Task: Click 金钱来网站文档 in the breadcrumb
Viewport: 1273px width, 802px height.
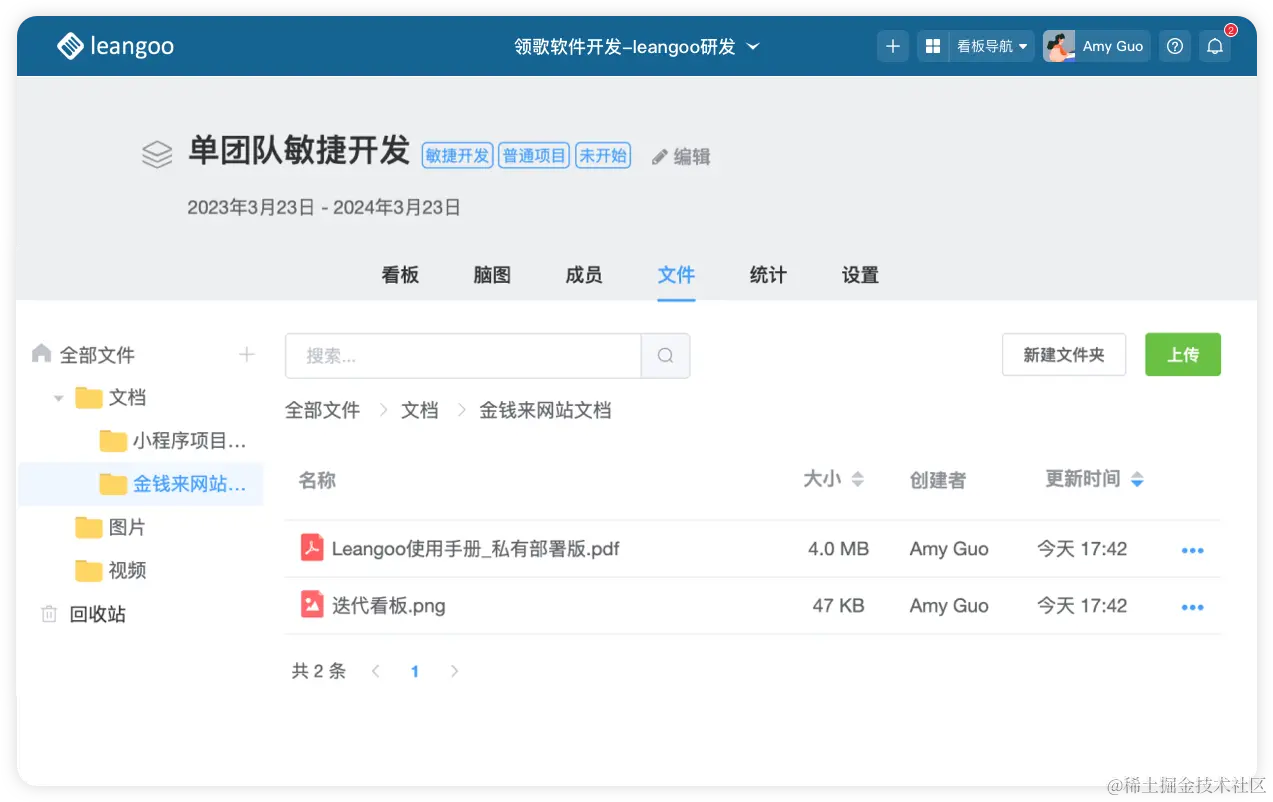Action: click(x=545, y=410)
